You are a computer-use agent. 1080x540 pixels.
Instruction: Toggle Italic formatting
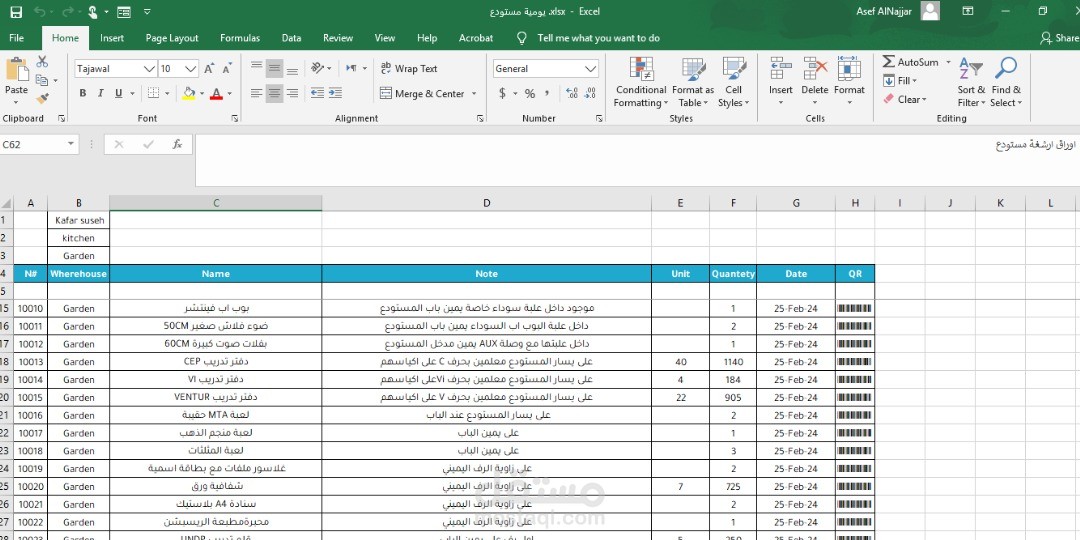[x=101, y=93]
